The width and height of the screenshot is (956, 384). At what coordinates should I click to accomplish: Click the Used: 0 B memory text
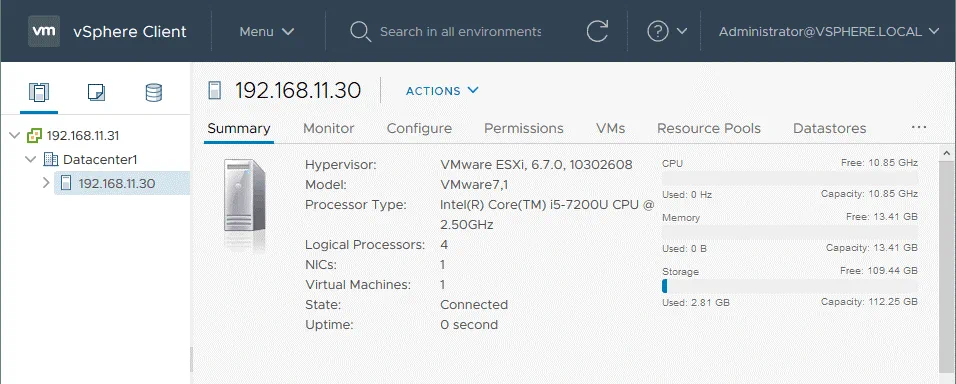point(684,249)
